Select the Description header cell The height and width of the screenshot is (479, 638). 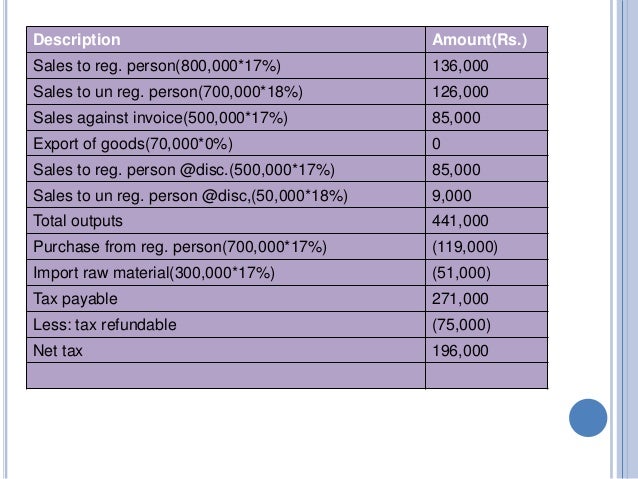[226, 39]
